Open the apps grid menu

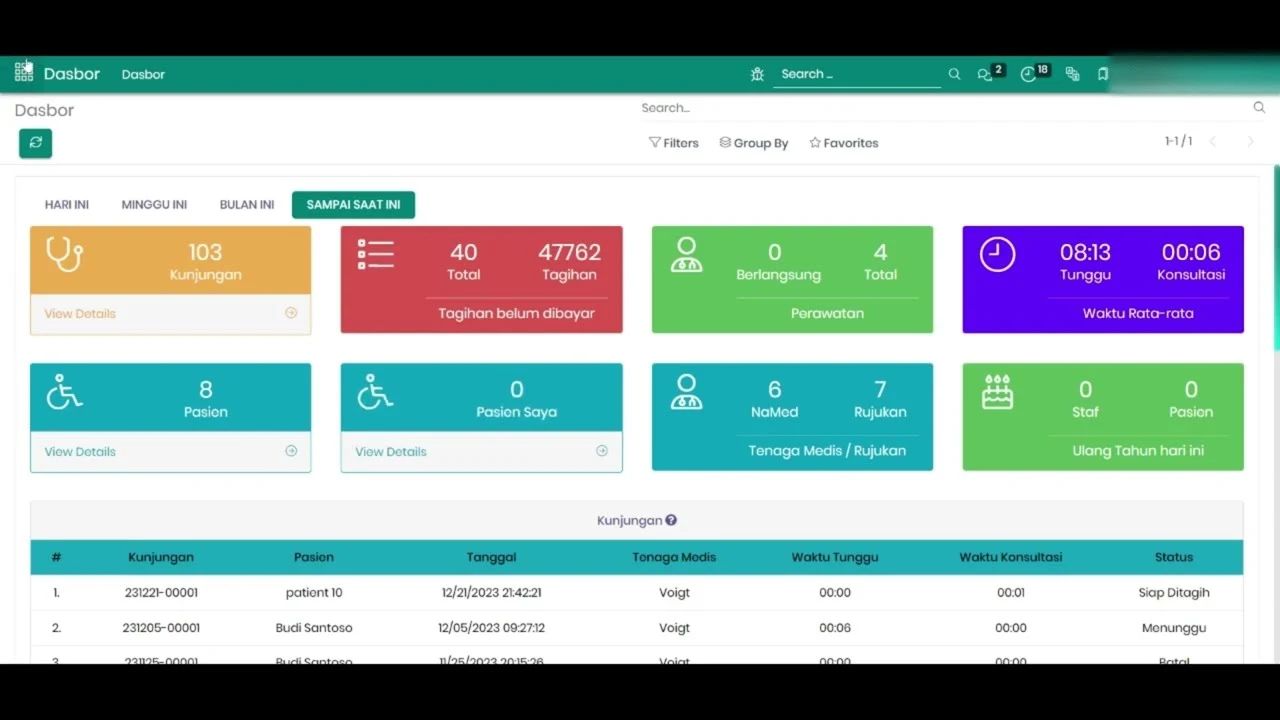[x=22, y=72]
